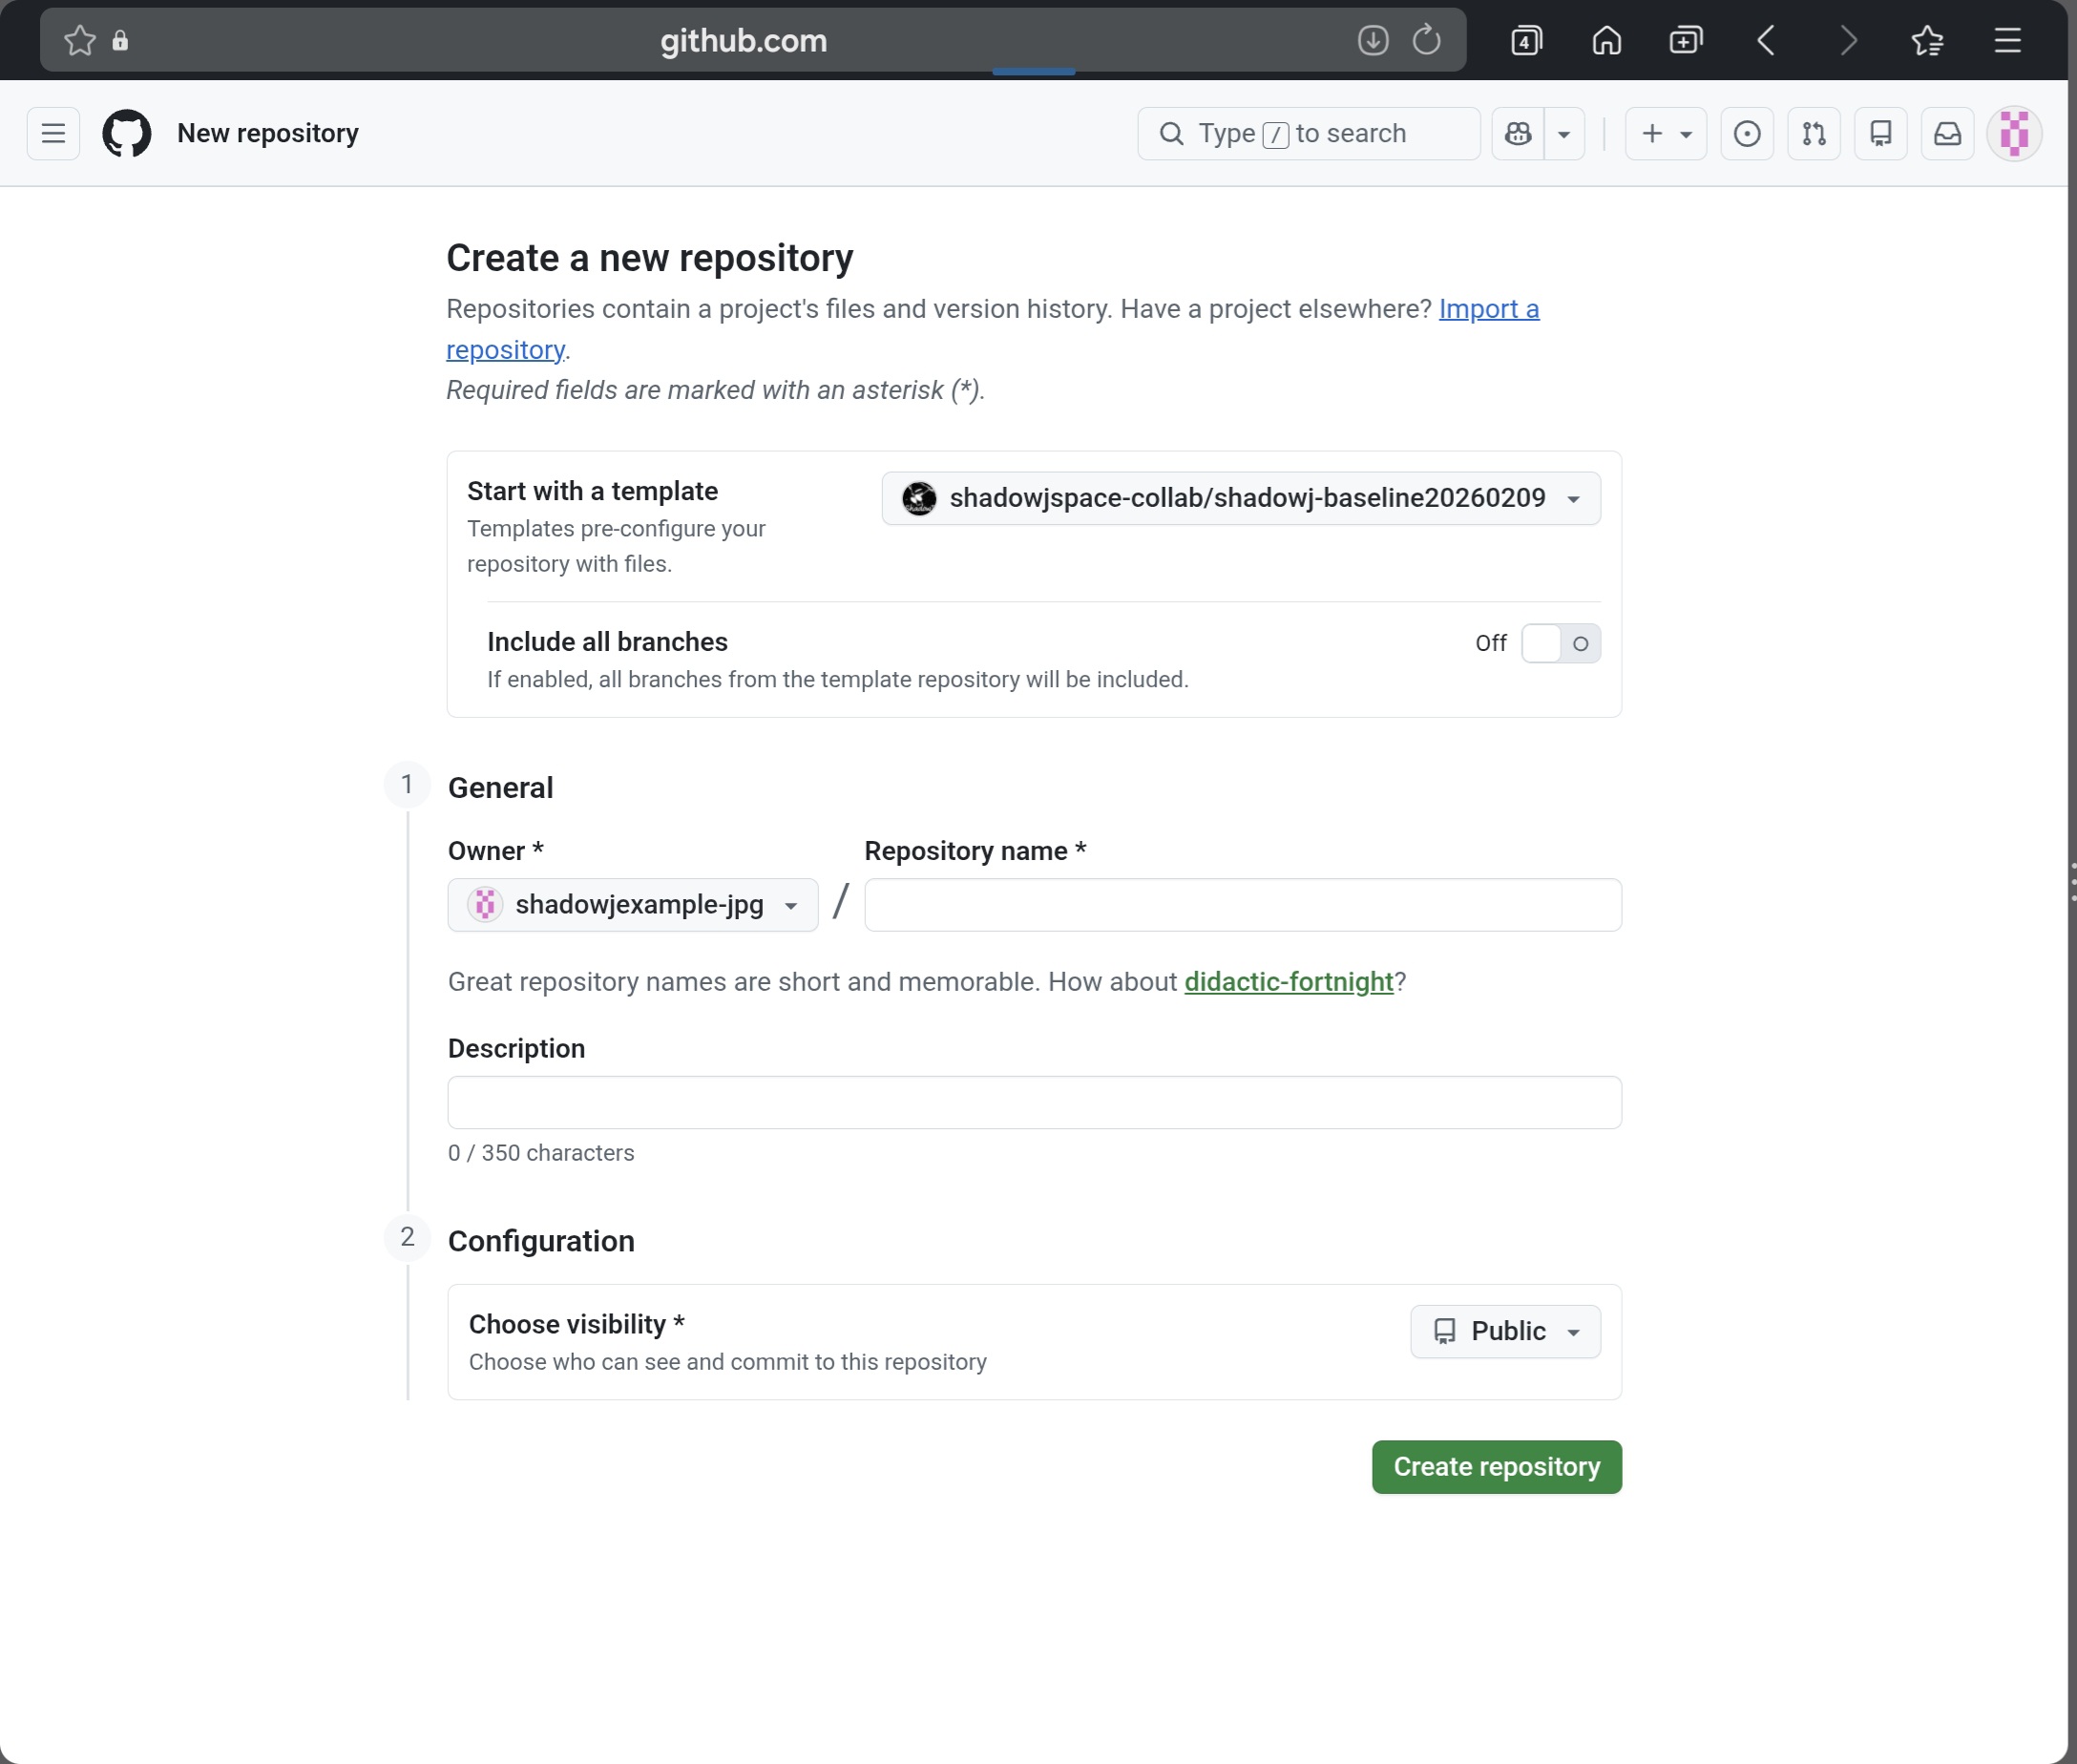Use suggested name didactic-fortnight
This screenshot has height=1764, width=2077.
1288,982
